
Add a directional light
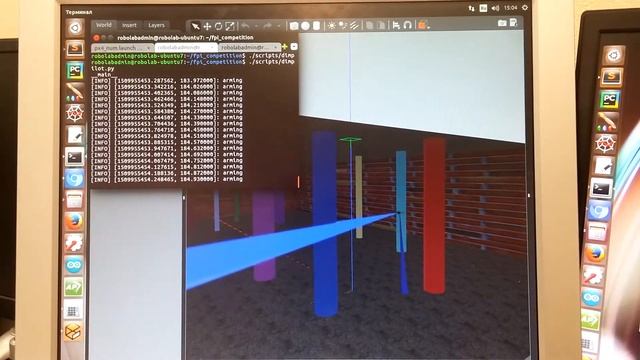click(x=354, y=26)
